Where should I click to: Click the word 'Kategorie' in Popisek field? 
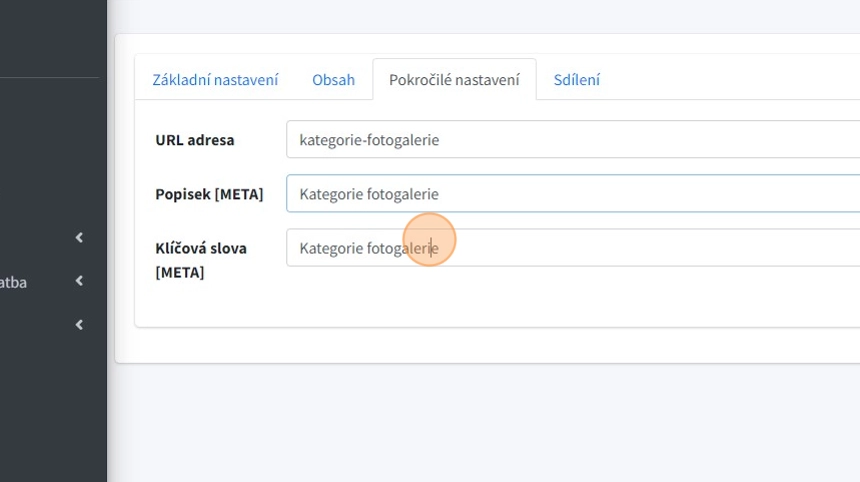point(331,194)
